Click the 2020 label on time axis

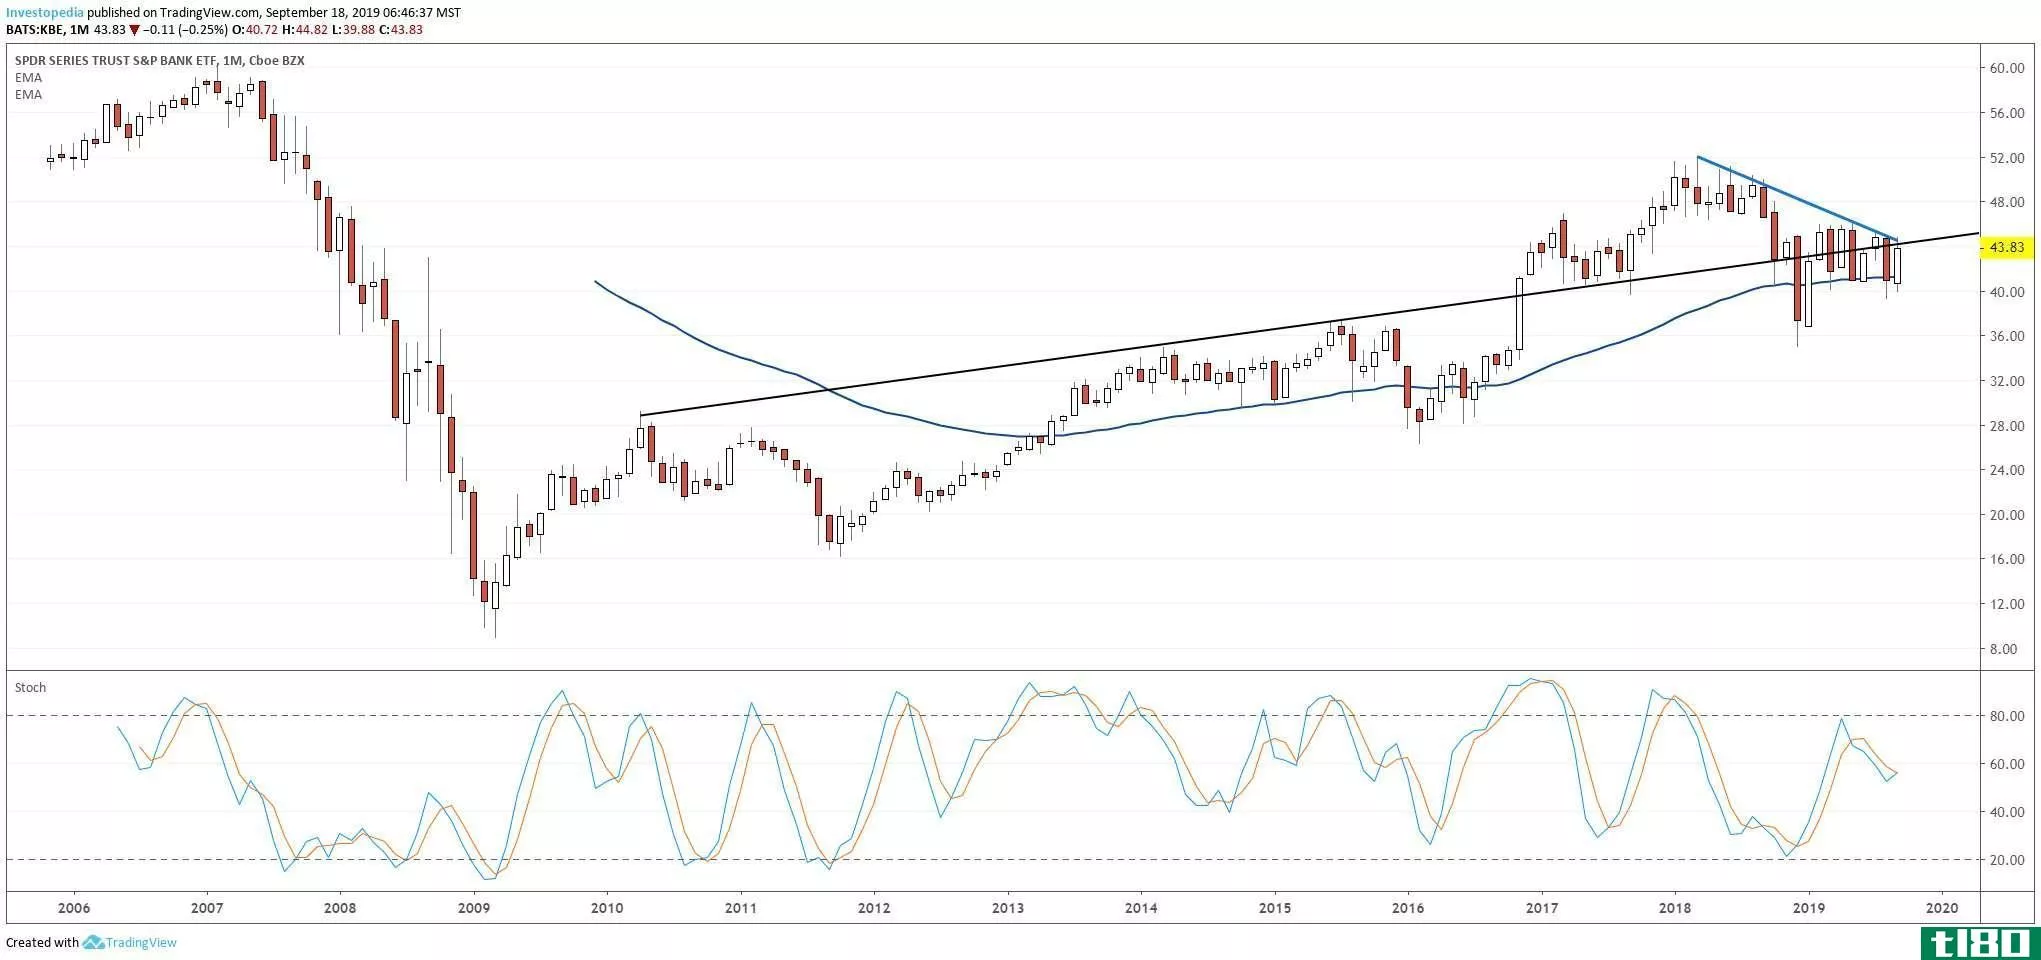coord(1942,908)
